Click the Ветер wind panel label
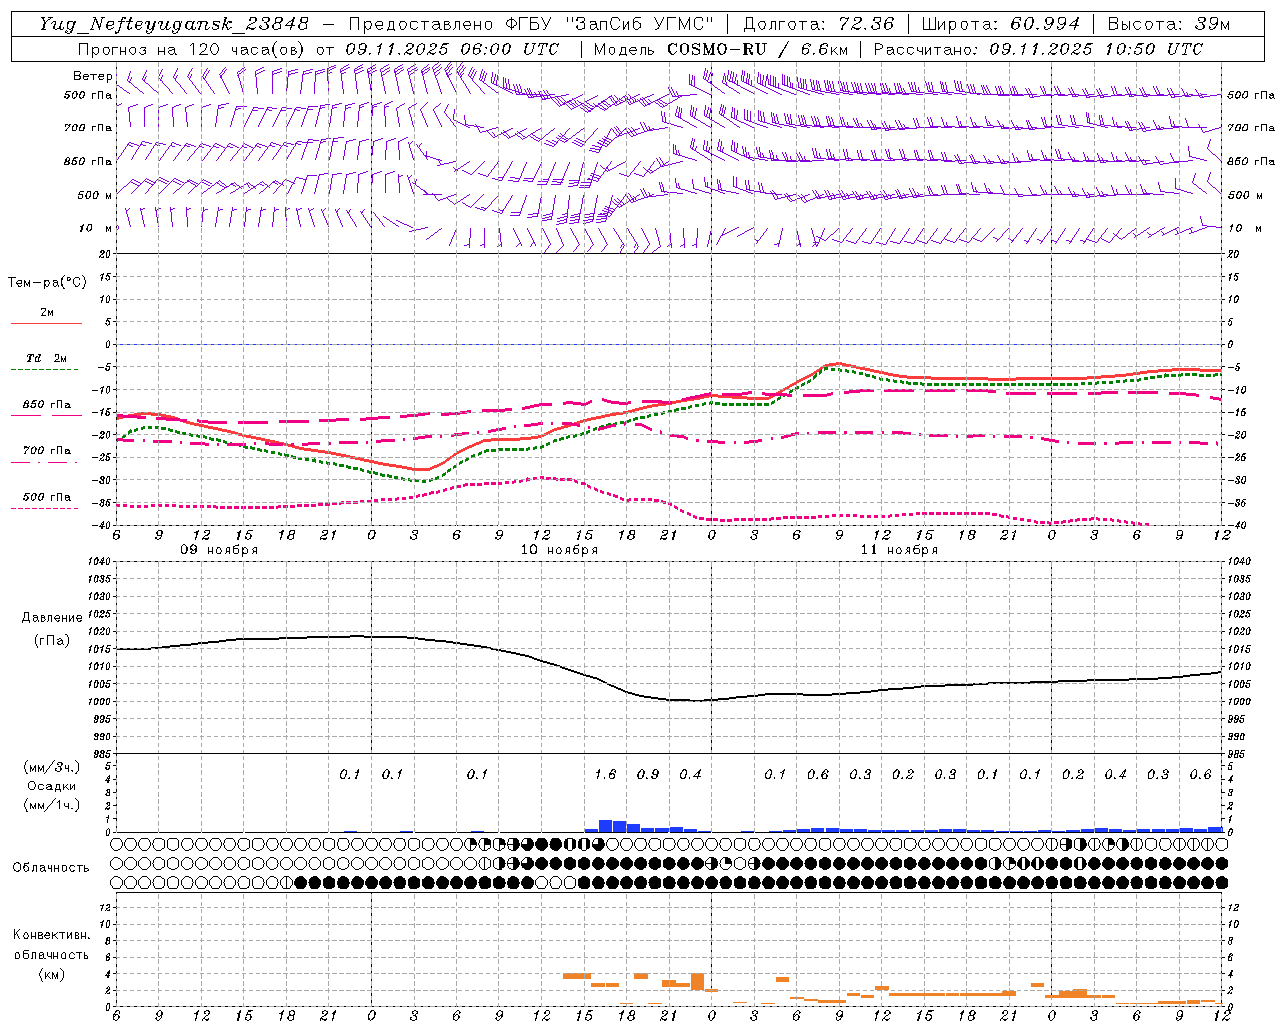 point(92,76)
